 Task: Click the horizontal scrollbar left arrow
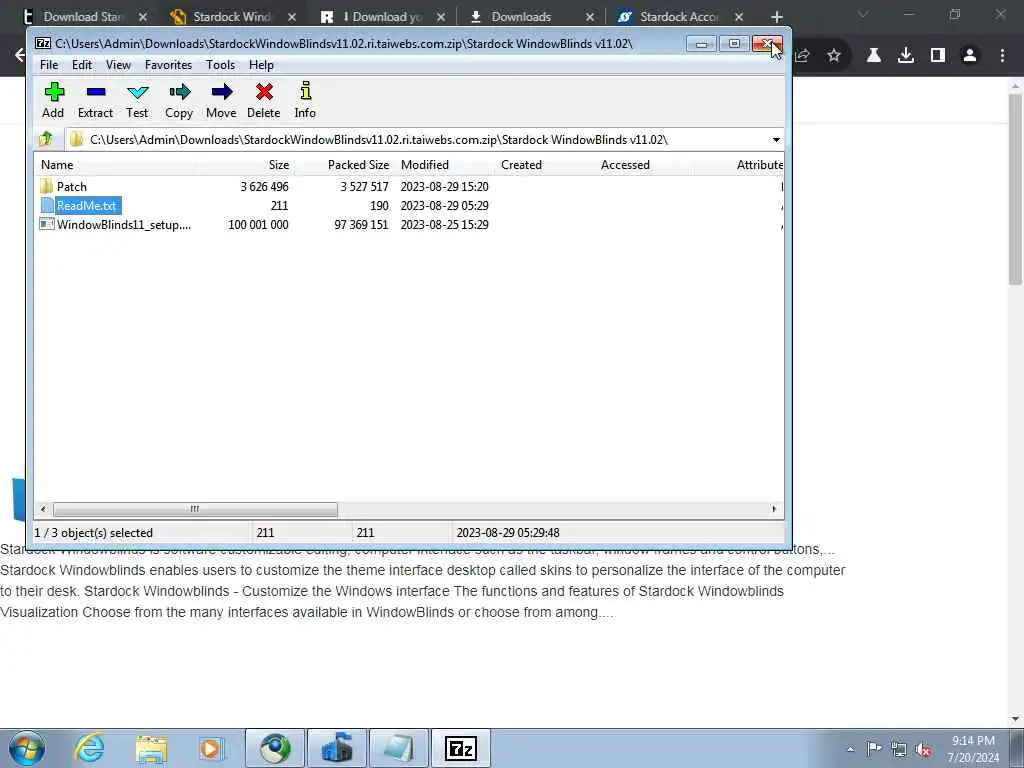pos(43,509)
